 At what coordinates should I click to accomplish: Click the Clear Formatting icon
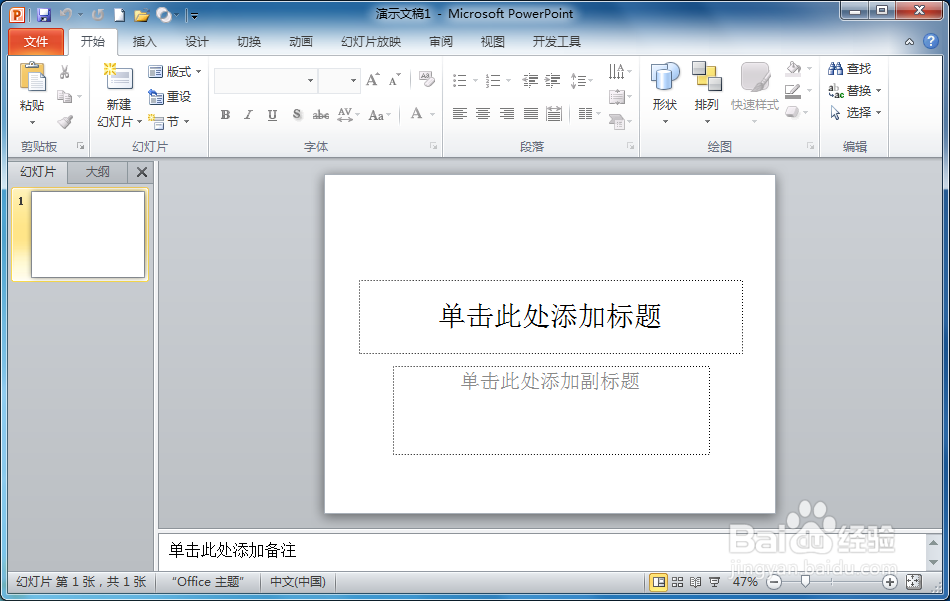click(427, 79)
